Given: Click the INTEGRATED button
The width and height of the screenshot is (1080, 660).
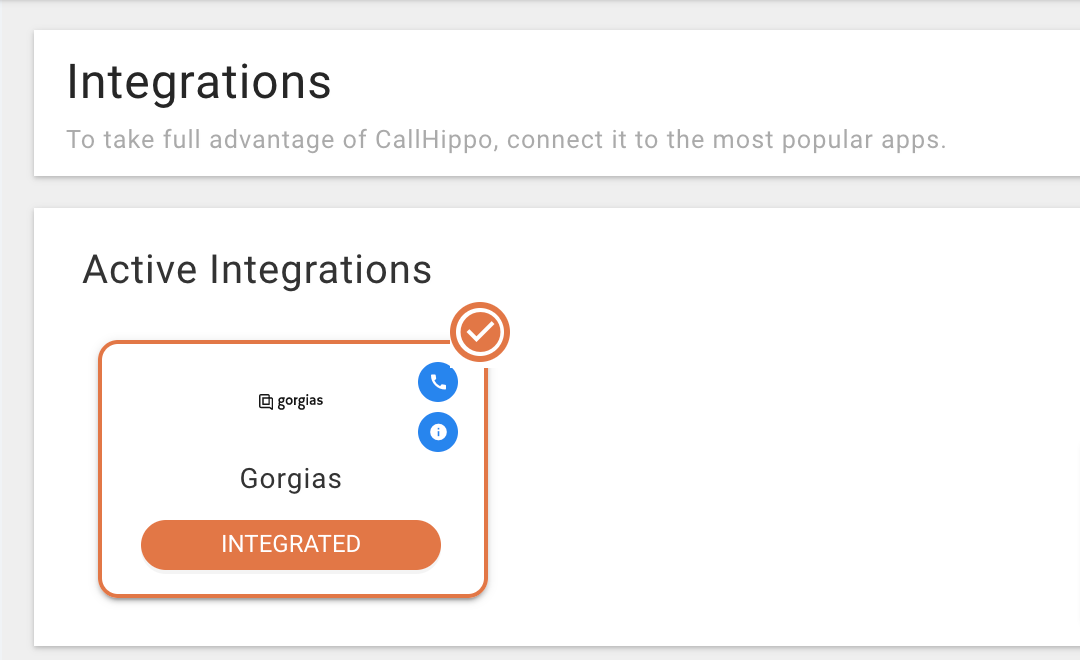Looking at the screenshot, I should click(291, 544).
